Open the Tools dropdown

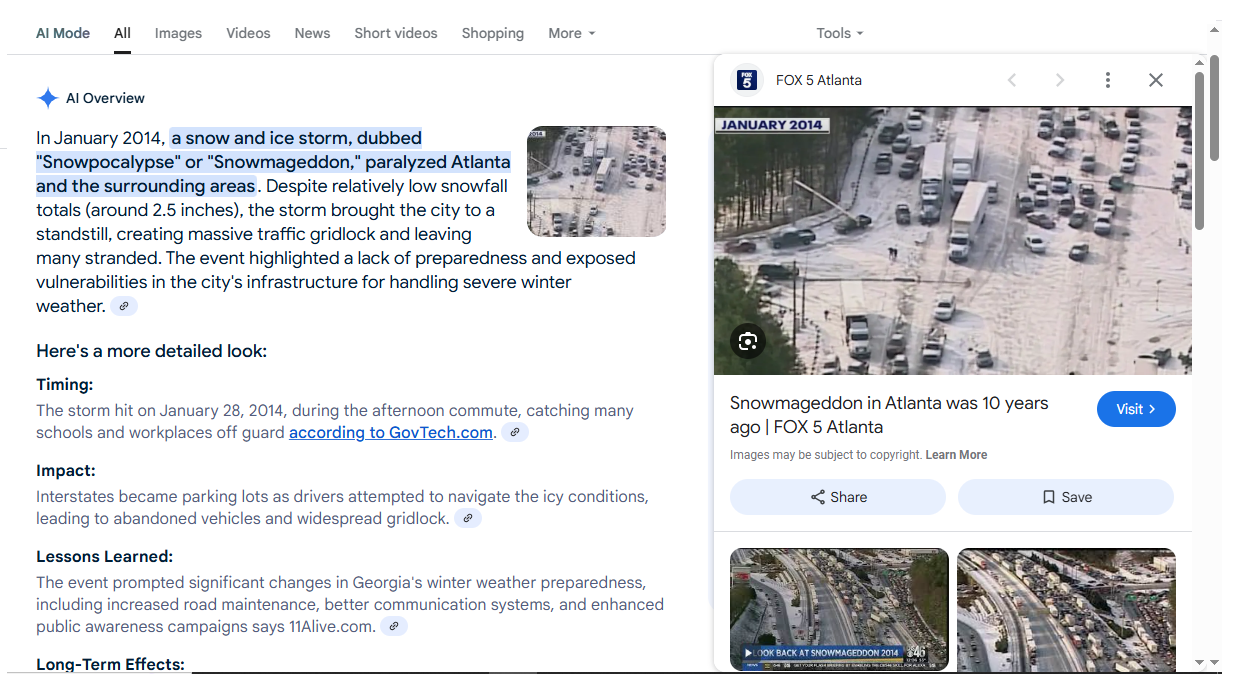[840, 33]
